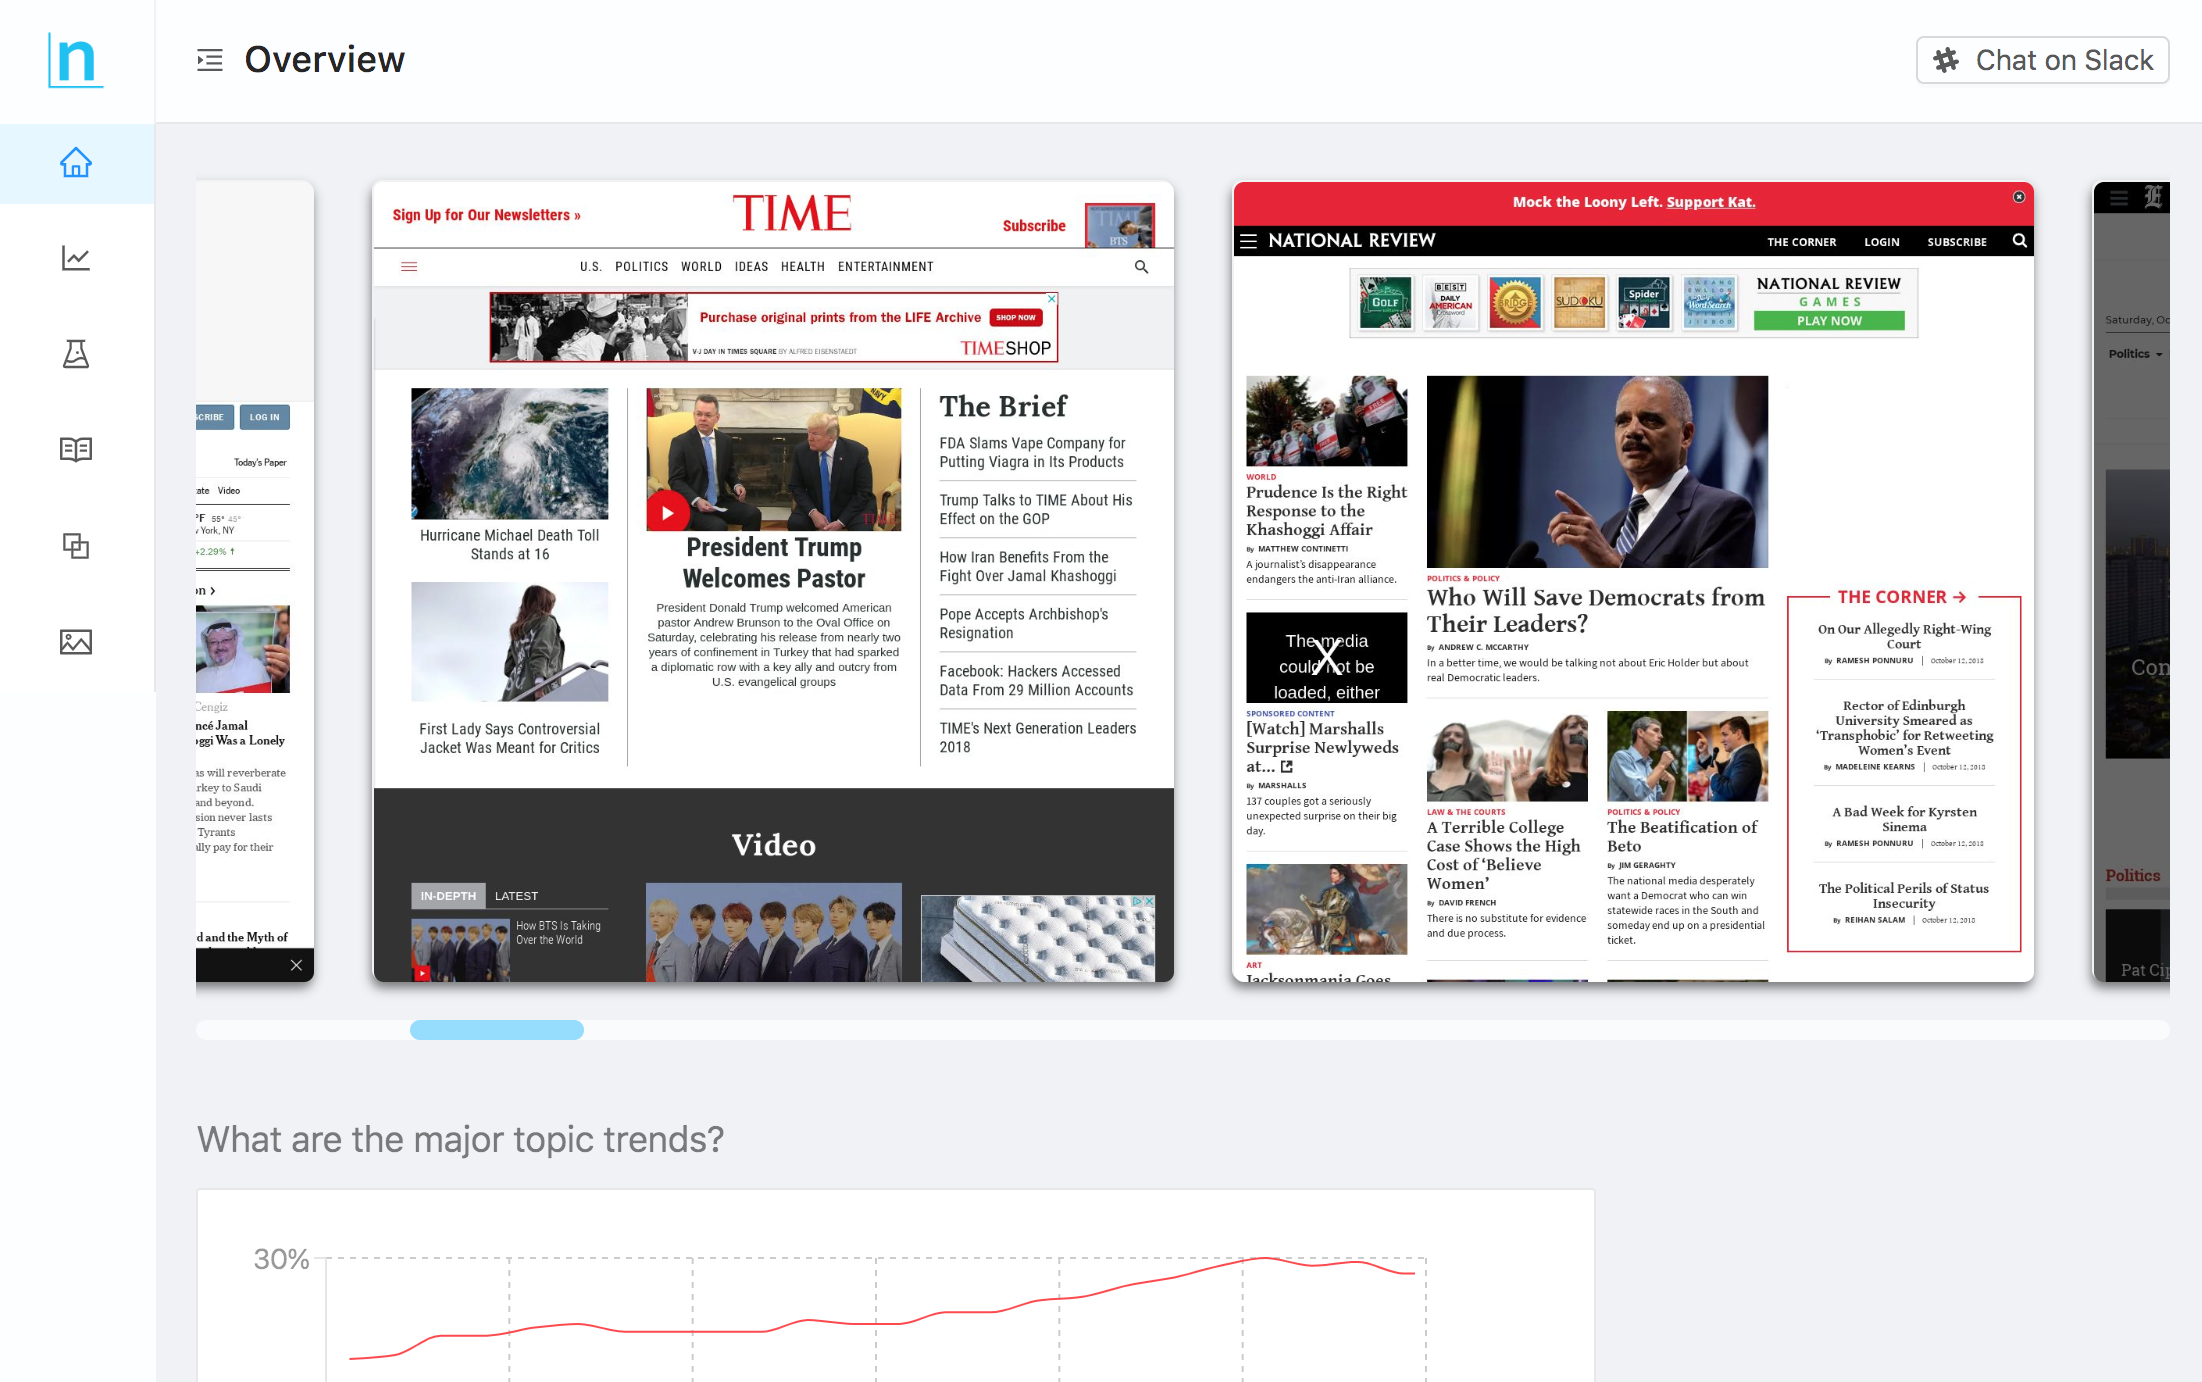Click the Chat on Slack button
The image size is (2202, 1382).
pos(2042,60)
